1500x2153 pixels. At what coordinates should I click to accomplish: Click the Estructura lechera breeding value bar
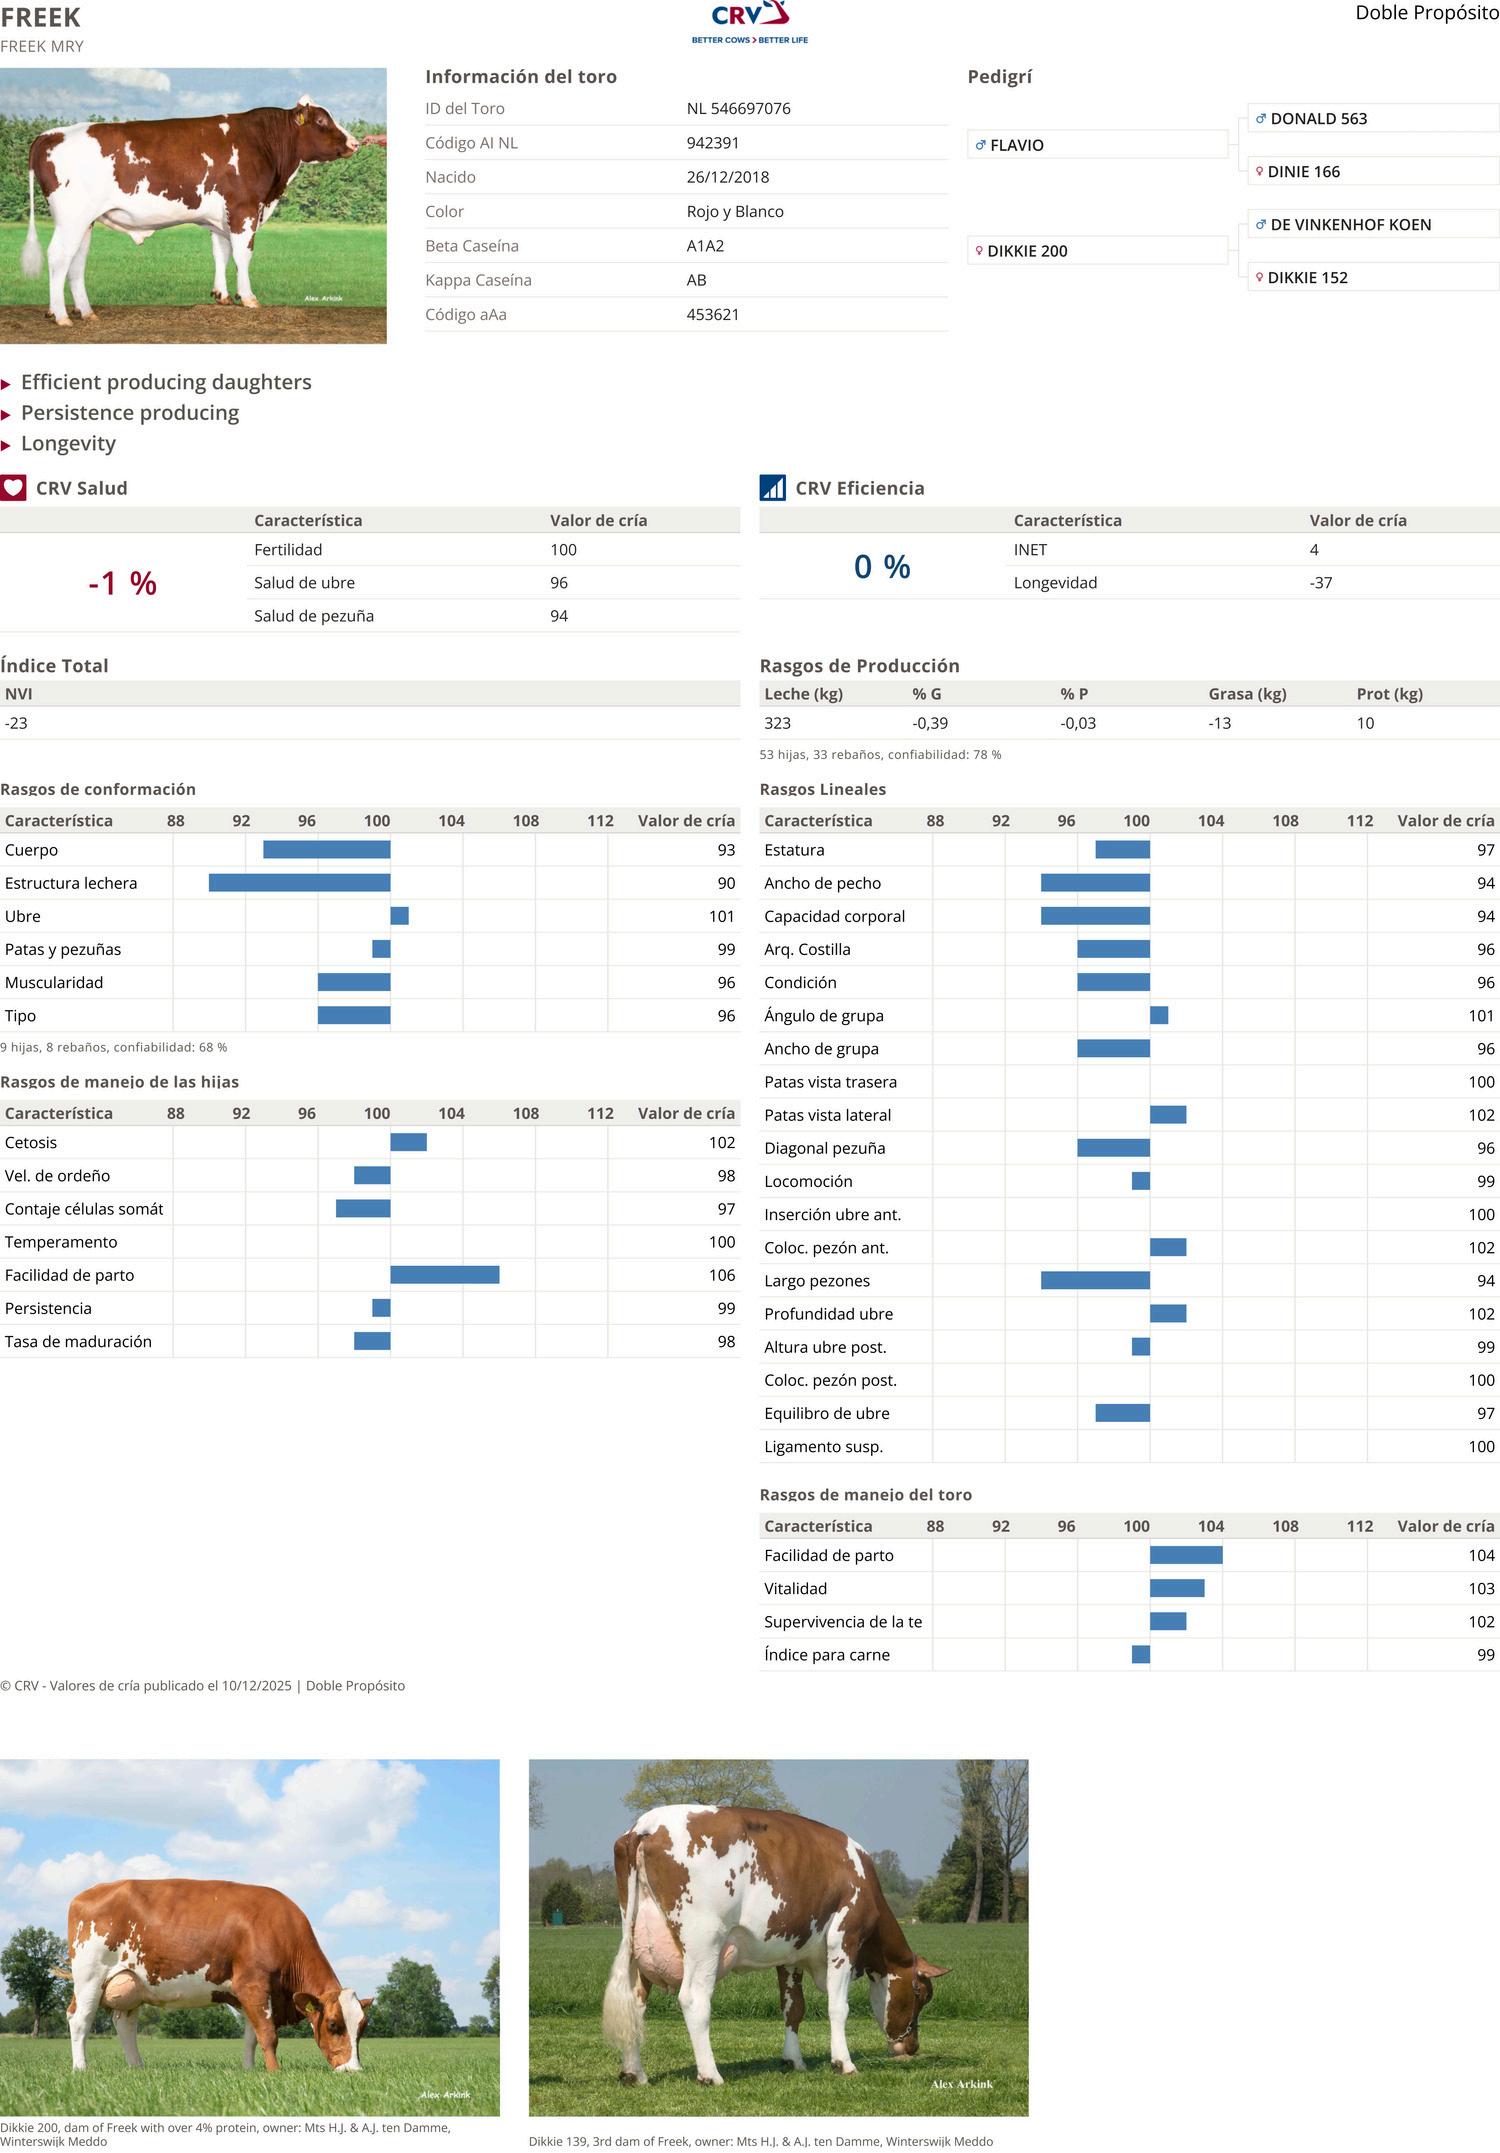point(300,883)
